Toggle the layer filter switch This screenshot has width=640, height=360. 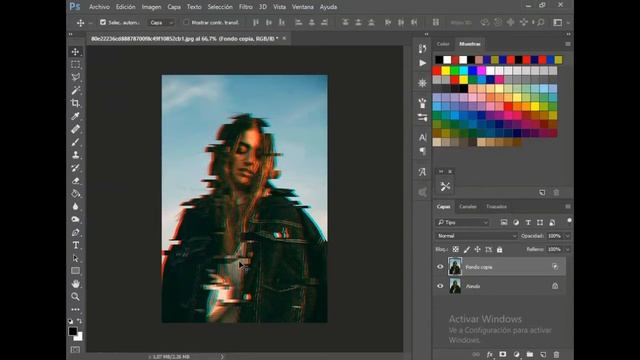coord(569,221)
